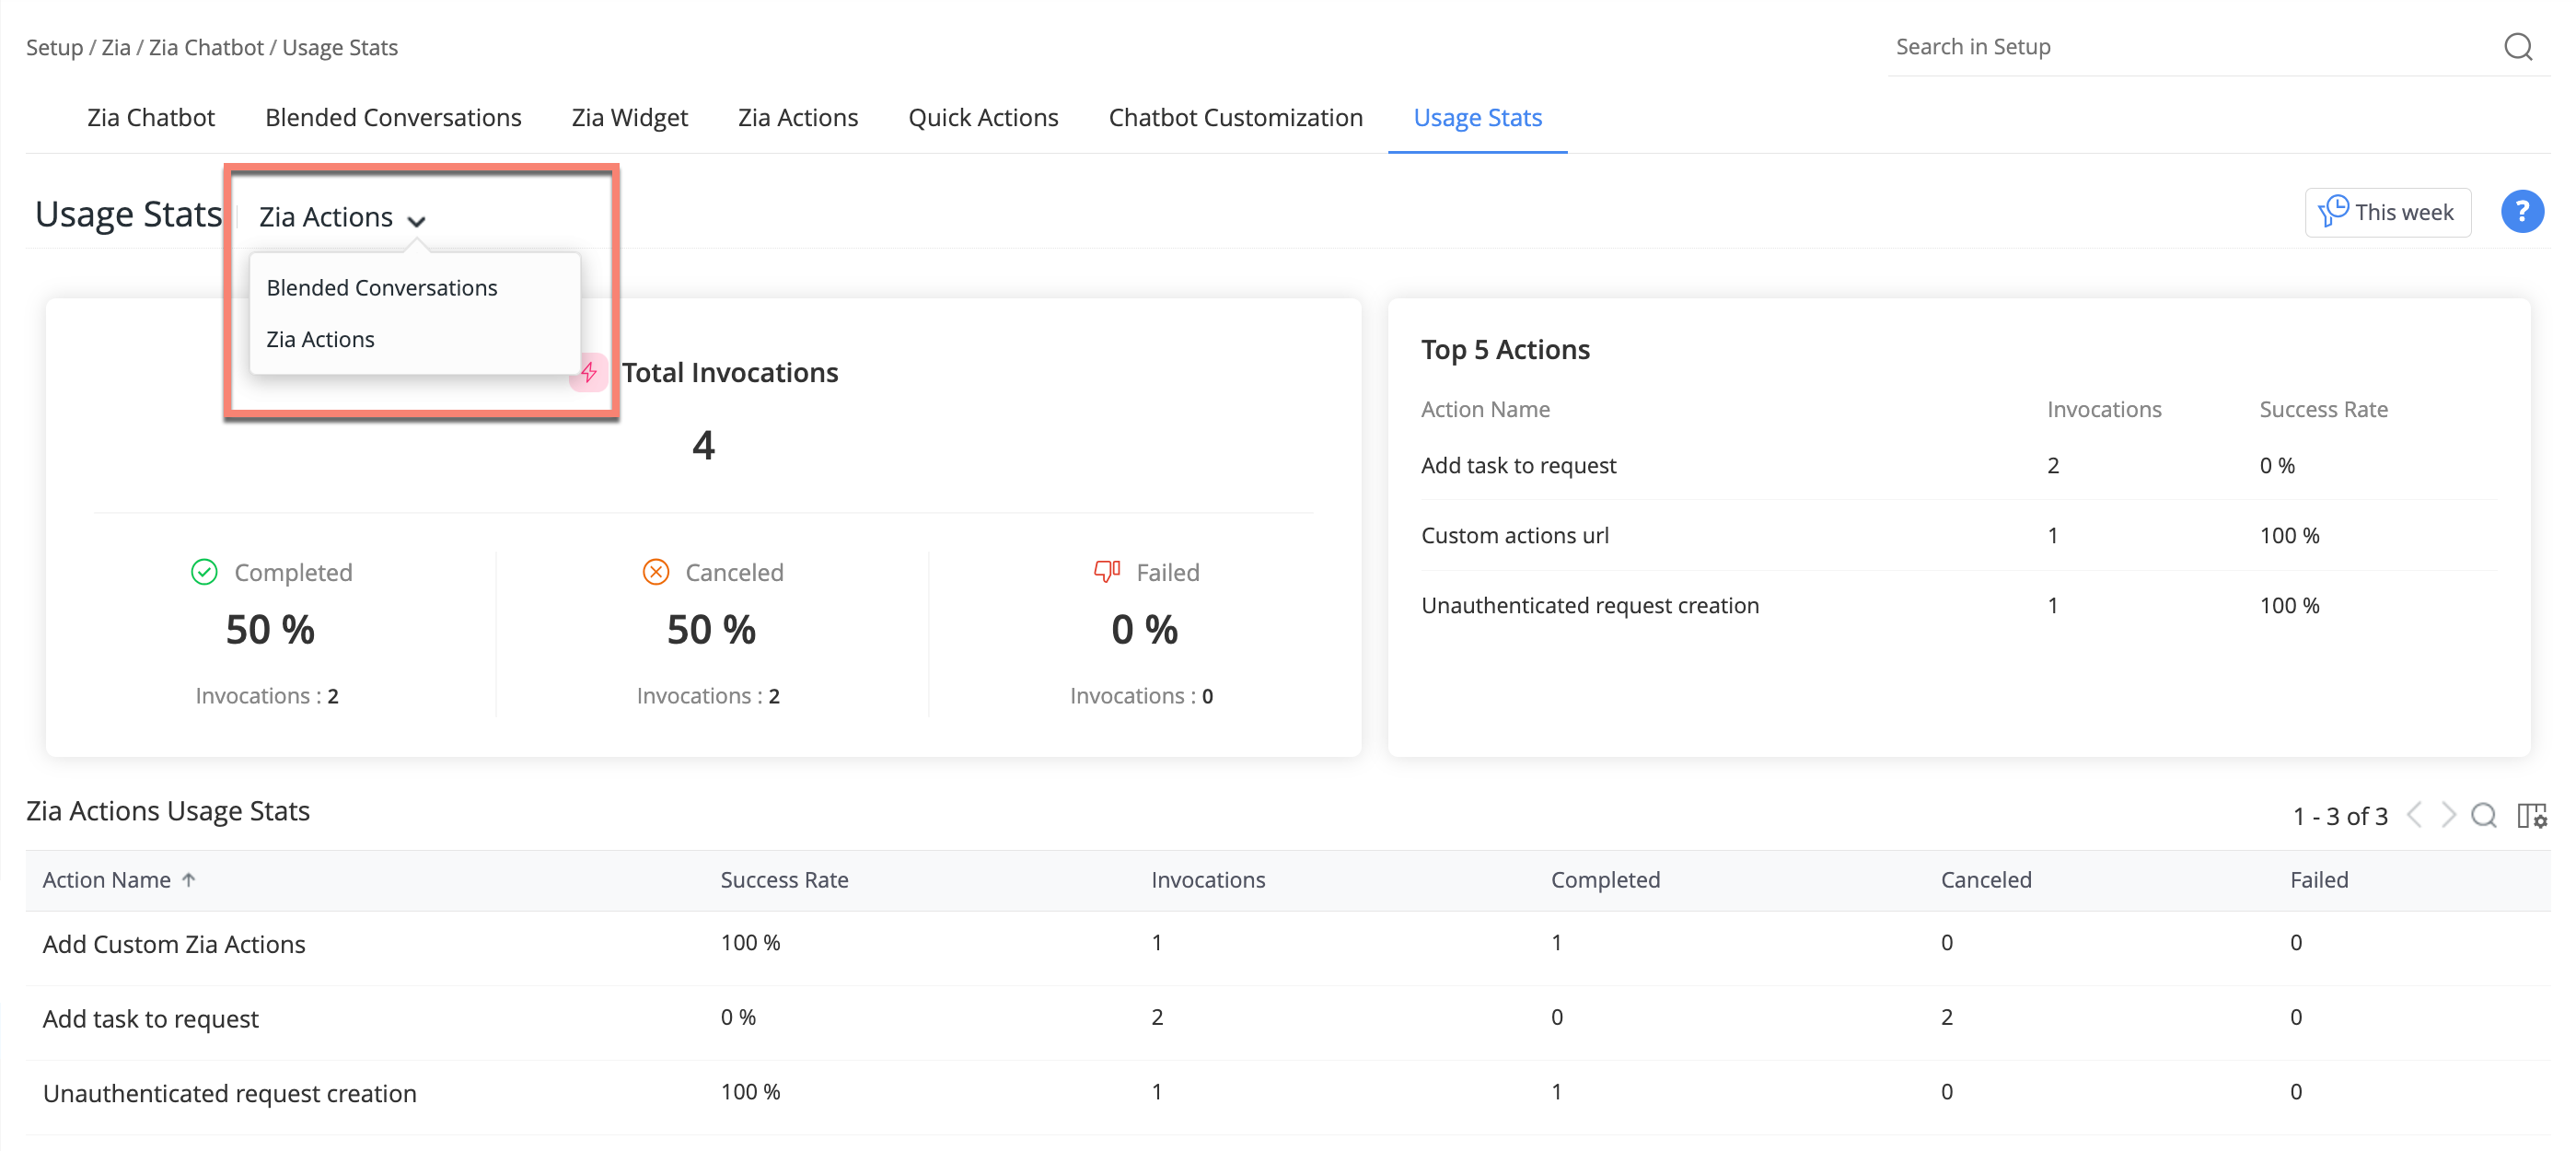This screenshot has width=2576, height=1151.
Task: Select Blended Conversations from the dropdown list
Action: click(x=382, y=288)
